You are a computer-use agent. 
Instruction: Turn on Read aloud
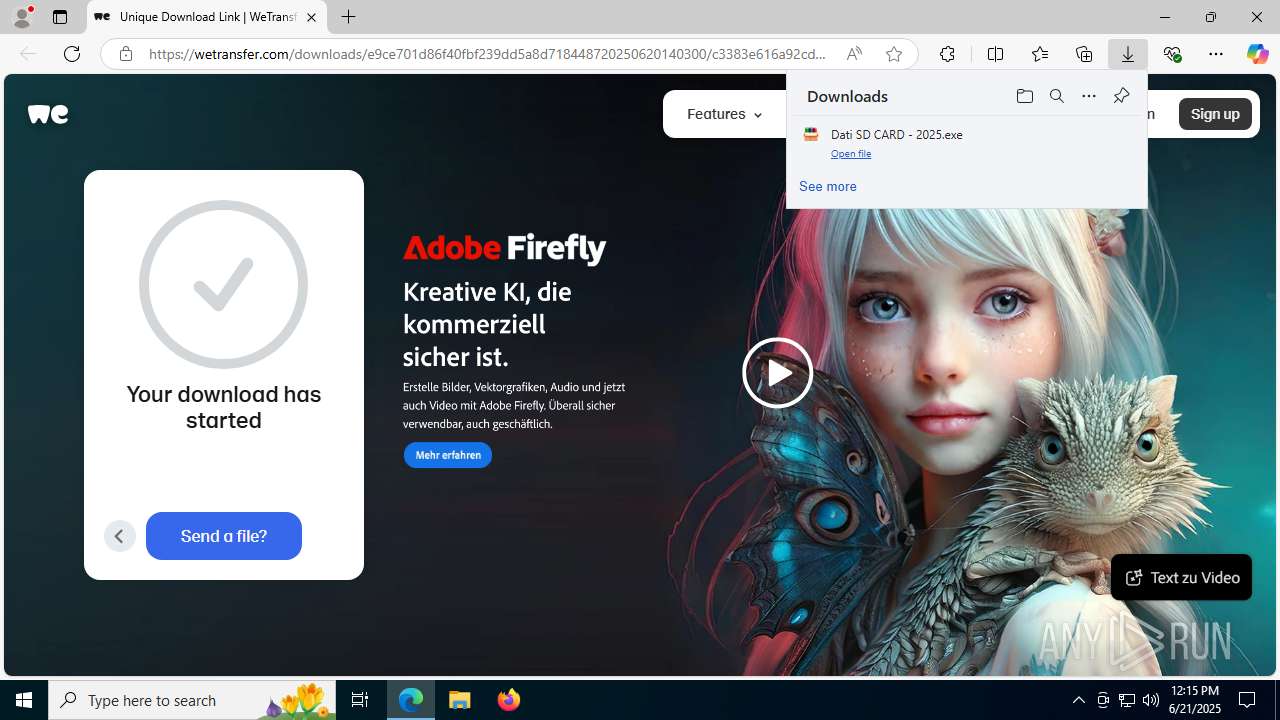coord(854,54)
